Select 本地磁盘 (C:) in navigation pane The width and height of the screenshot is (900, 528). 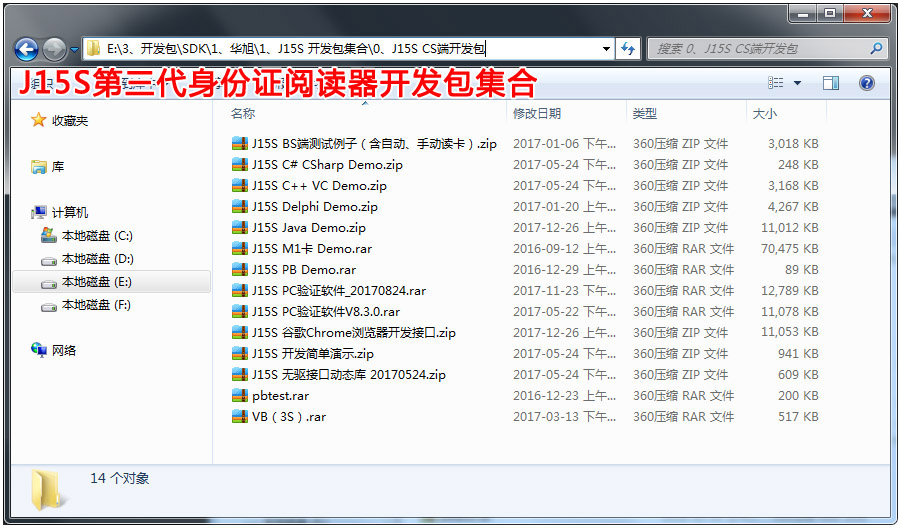pos(96,236)
